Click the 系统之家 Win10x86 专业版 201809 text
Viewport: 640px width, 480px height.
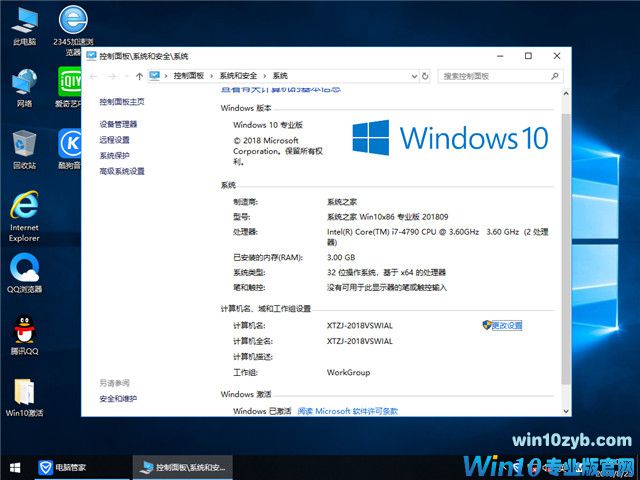(387, 217)
